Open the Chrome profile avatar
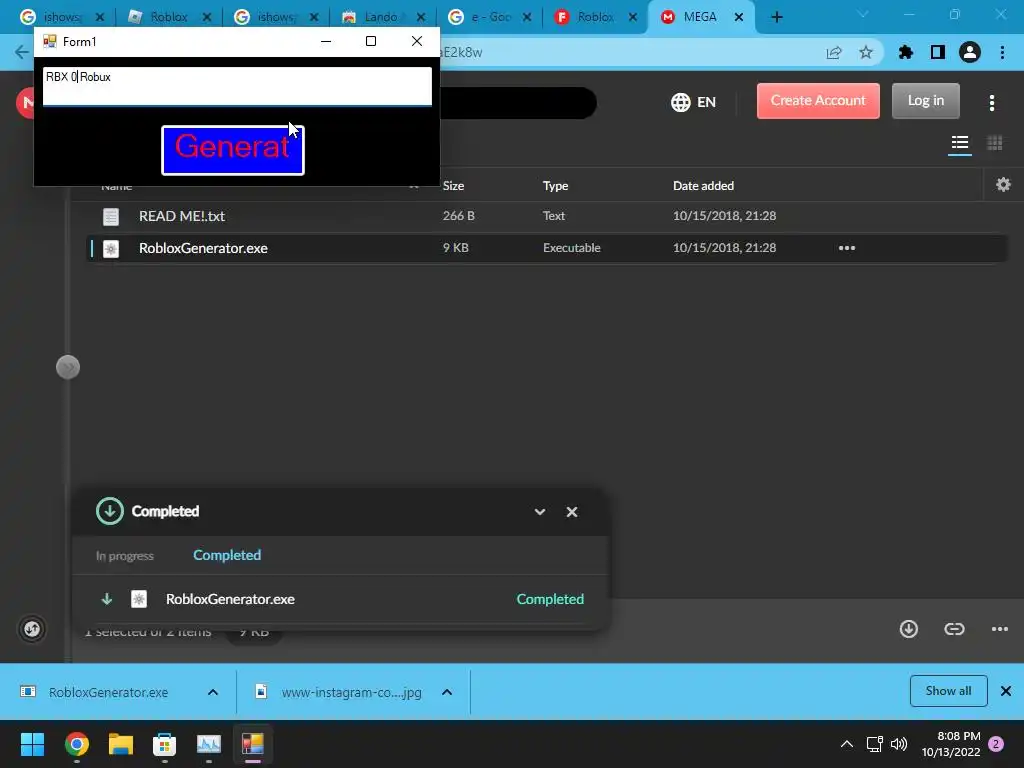Screen dimensions: 1024x768 pos(970,52)
